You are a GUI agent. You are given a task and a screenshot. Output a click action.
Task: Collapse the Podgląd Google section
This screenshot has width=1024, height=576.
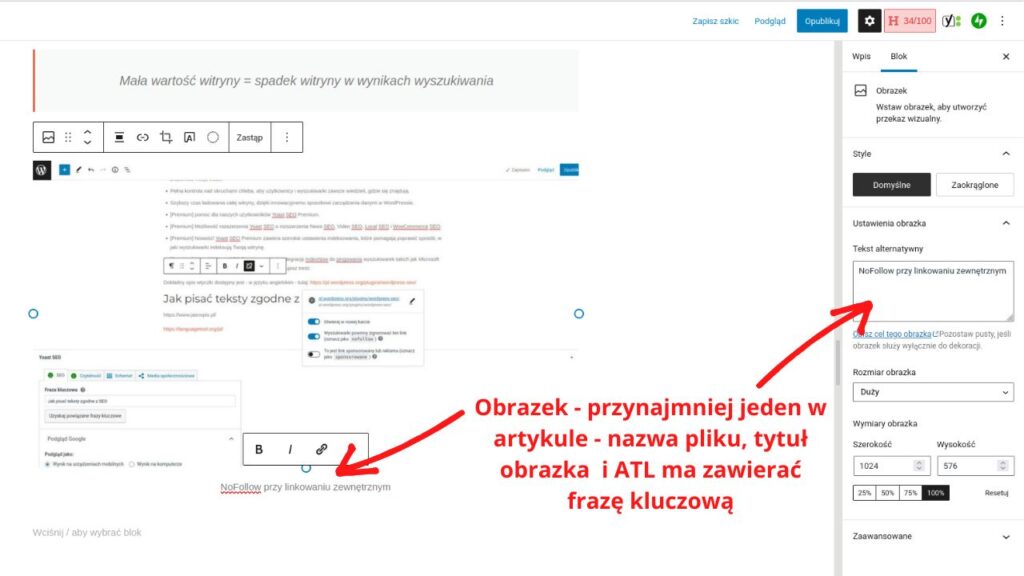point(231,438)
